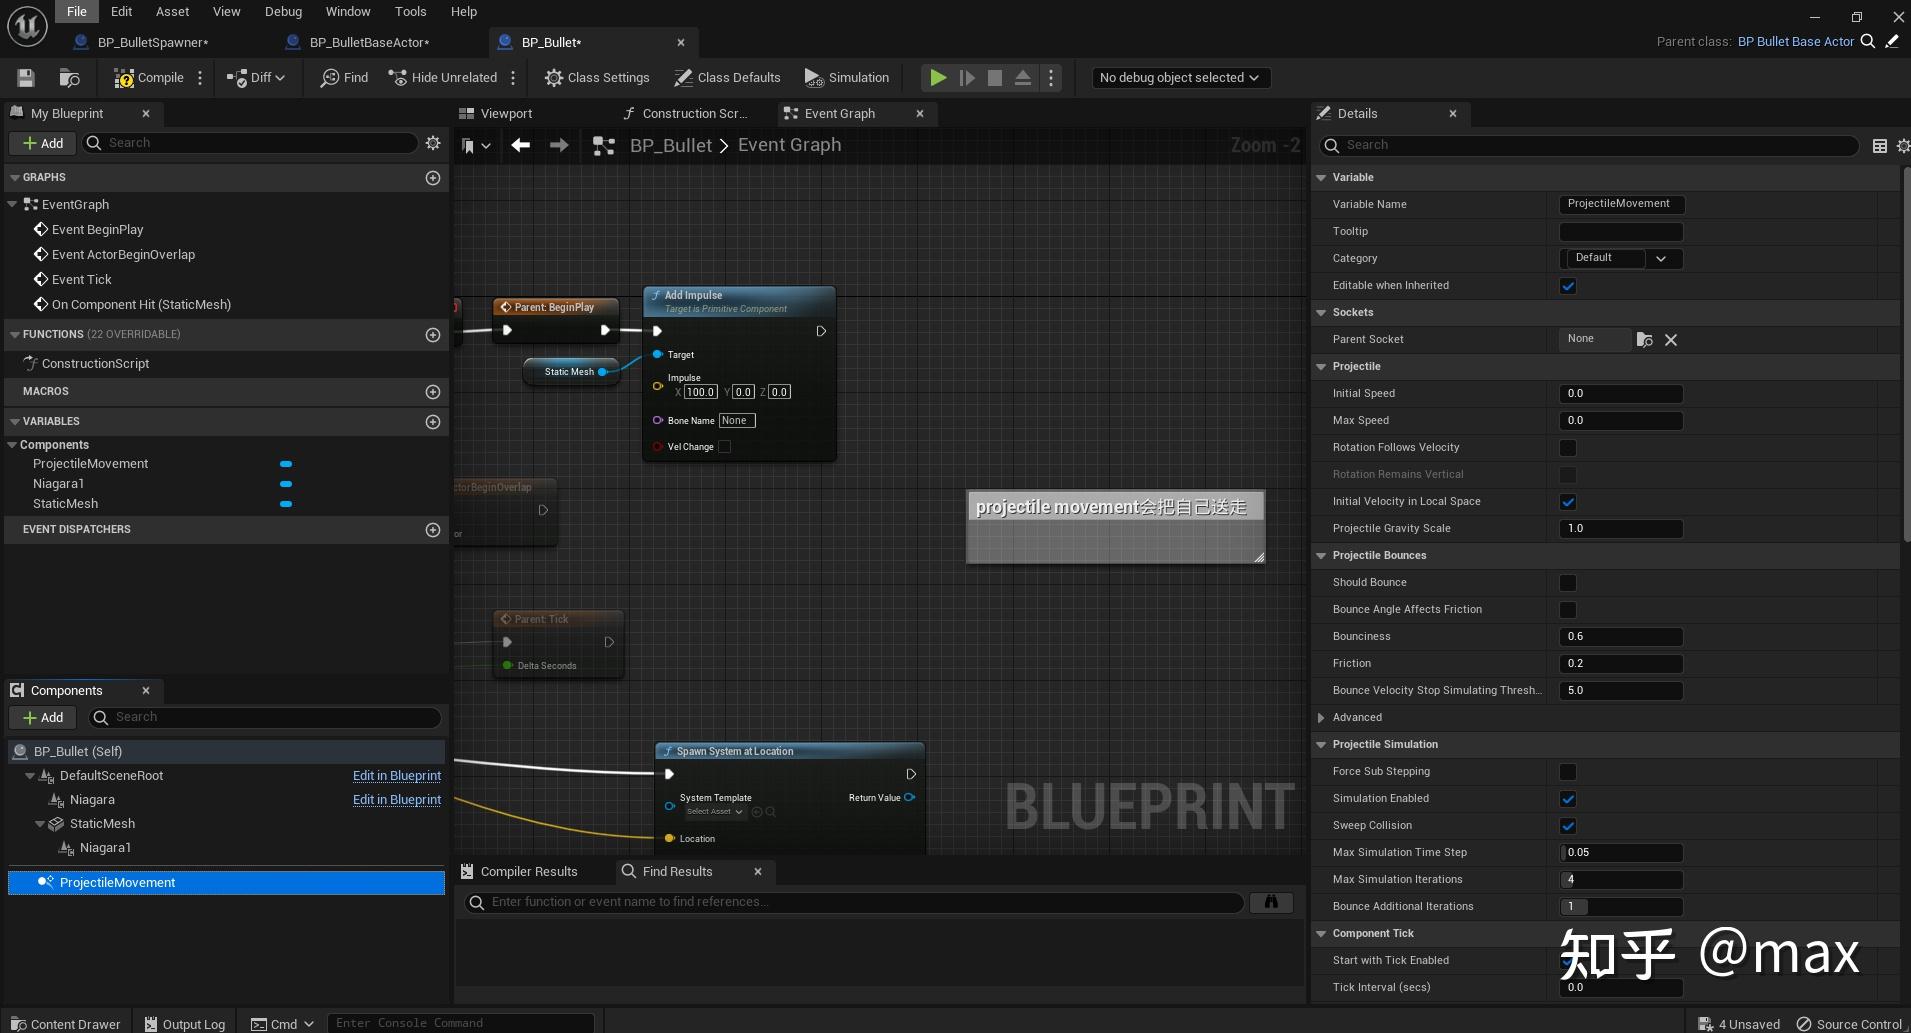Toggle Hide Unrelated nodes
Screen dimensions: 1911x1033
click(443, 78)
